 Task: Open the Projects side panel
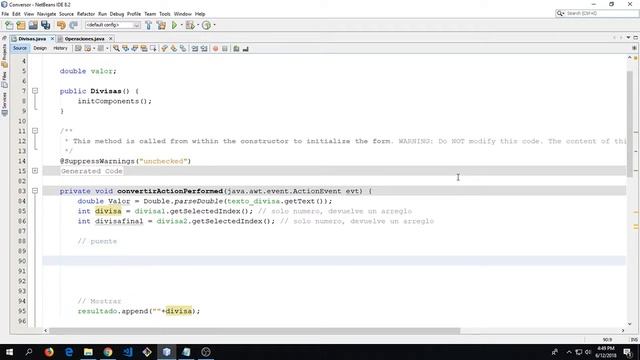point(4,55)
